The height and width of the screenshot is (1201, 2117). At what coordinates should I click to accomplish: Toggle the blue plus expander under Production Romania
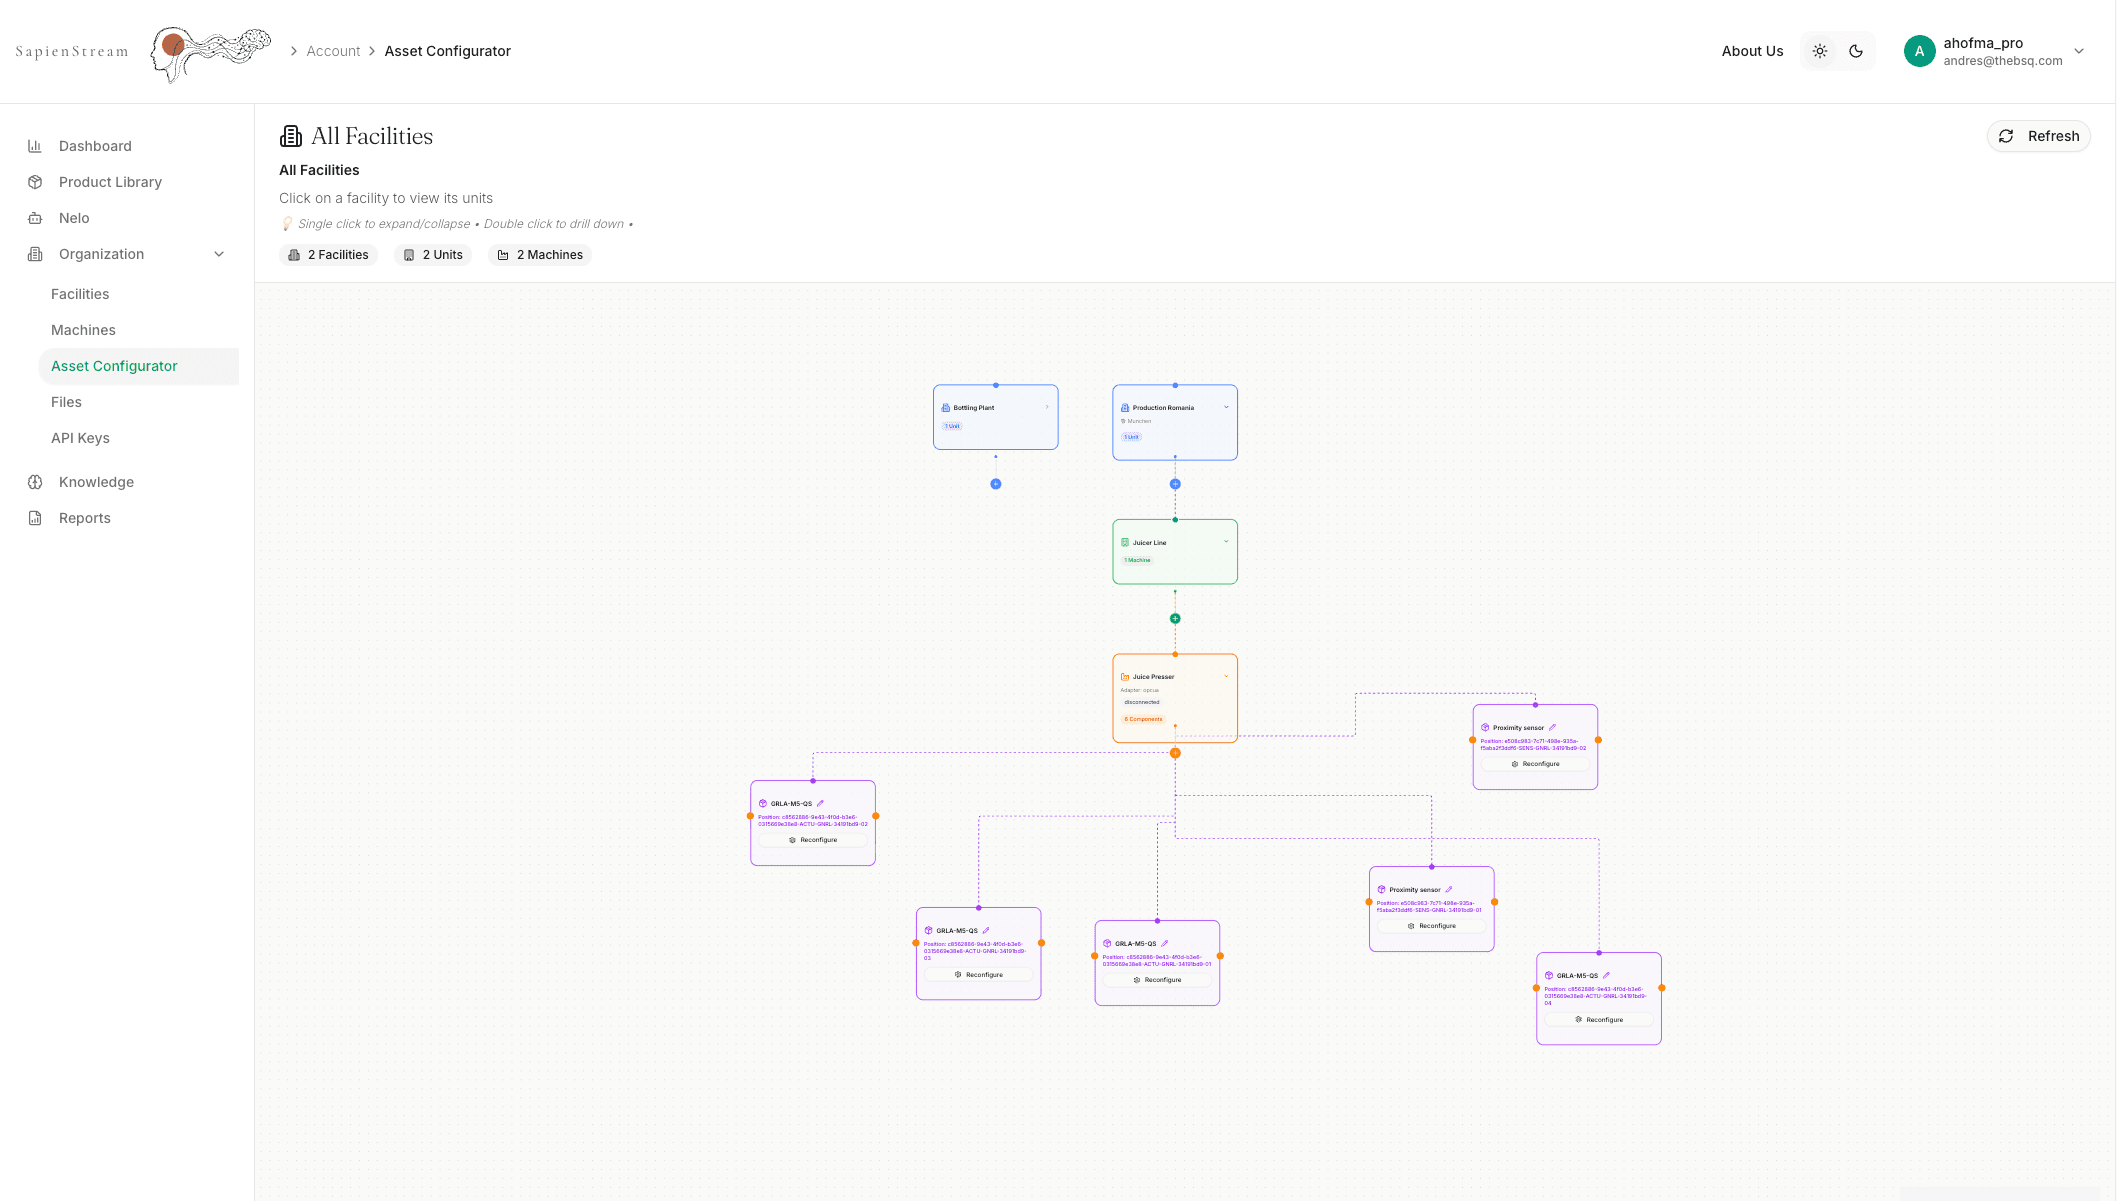[x=1175, y=483]
